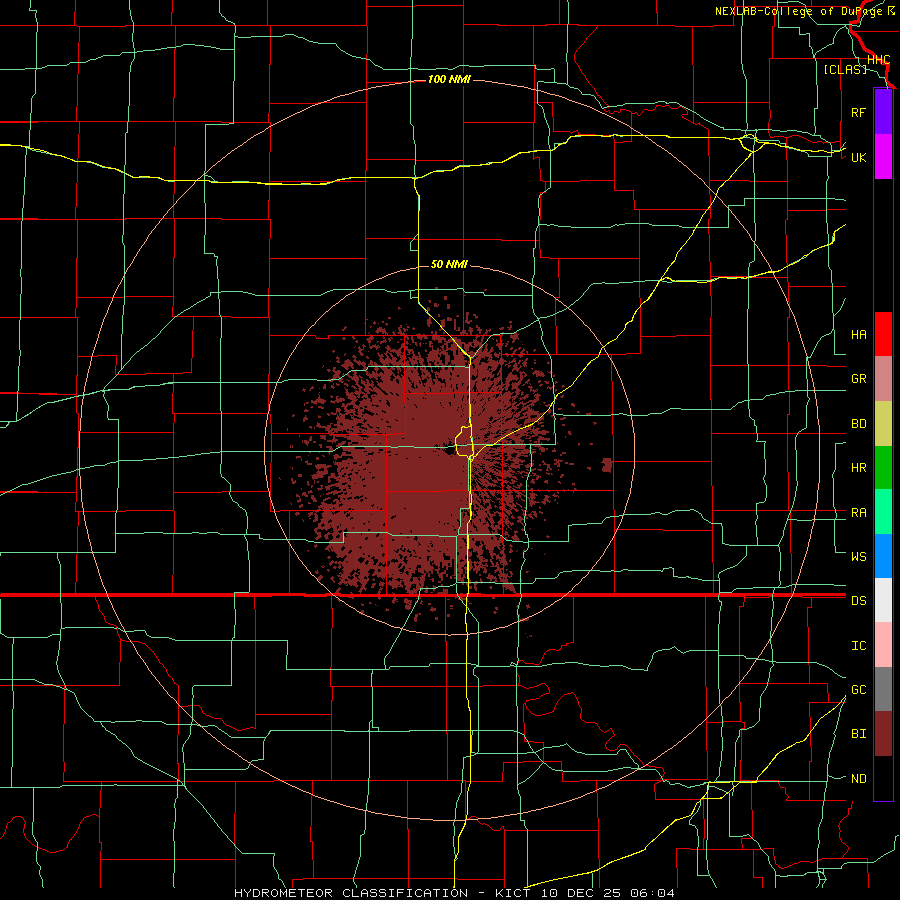Viewport: 900px width, 900px height.
Task: Click the HYDROMETEOR CLASSIFICATION title text
Action: [x=351, y=893]
